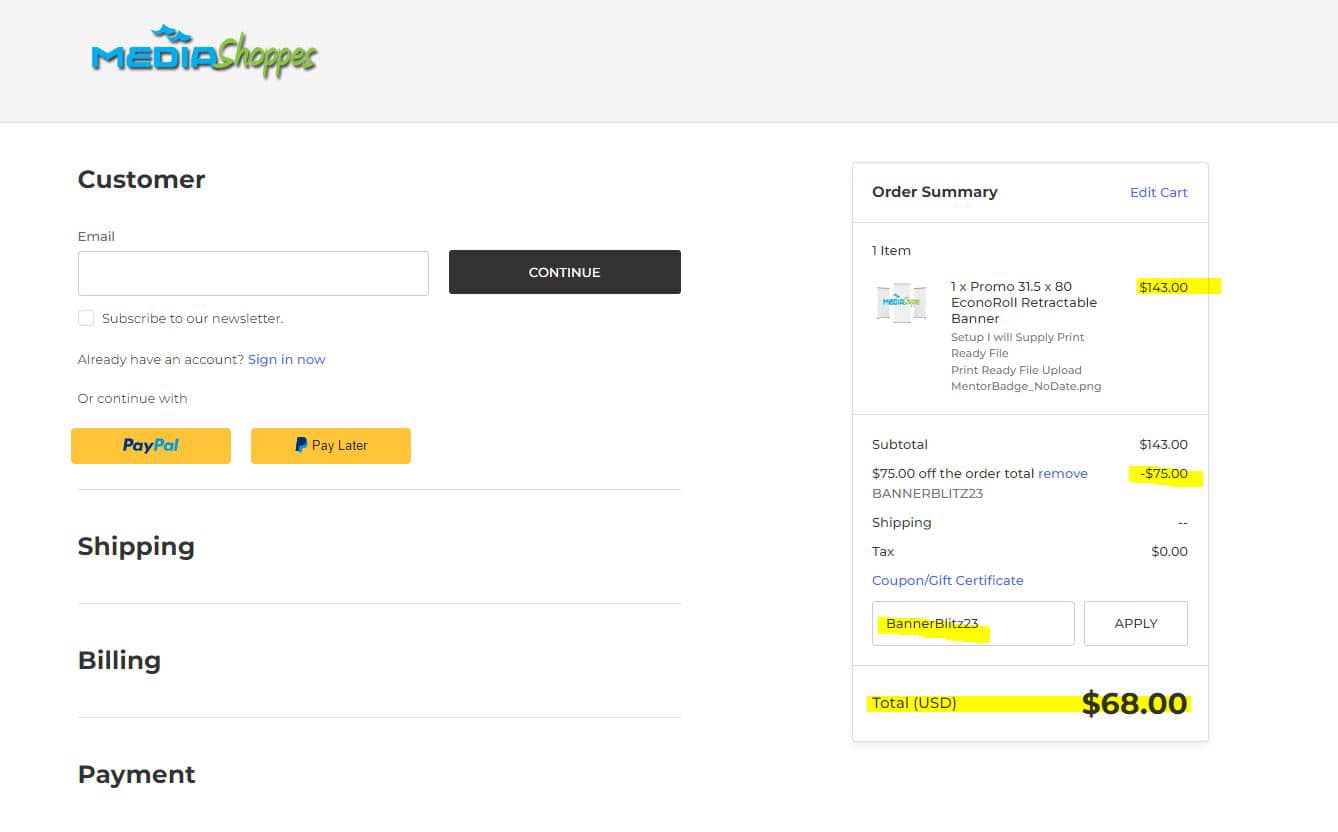Screen dimensions: 1338x832
Task: Enable Subscribe to our newsletter checkbox
Action: coord(86,318)
